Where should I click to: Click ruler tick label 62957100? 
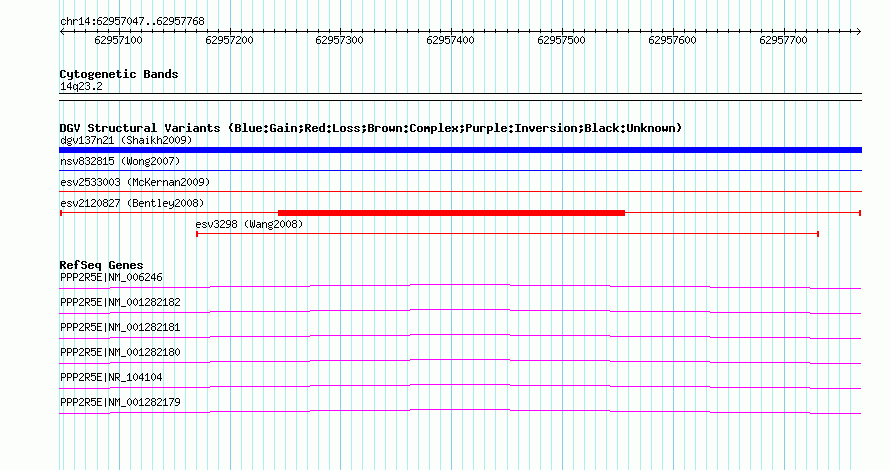pyautogui.click(x=118, y=40)
